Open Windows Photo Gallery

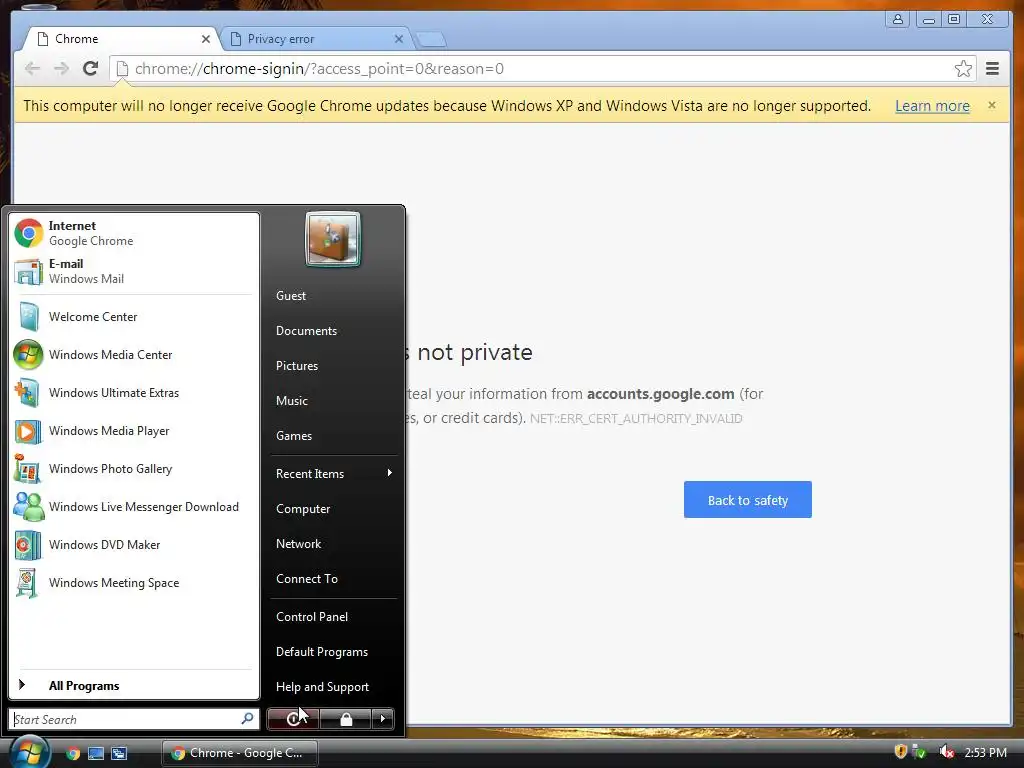point(134,469)
